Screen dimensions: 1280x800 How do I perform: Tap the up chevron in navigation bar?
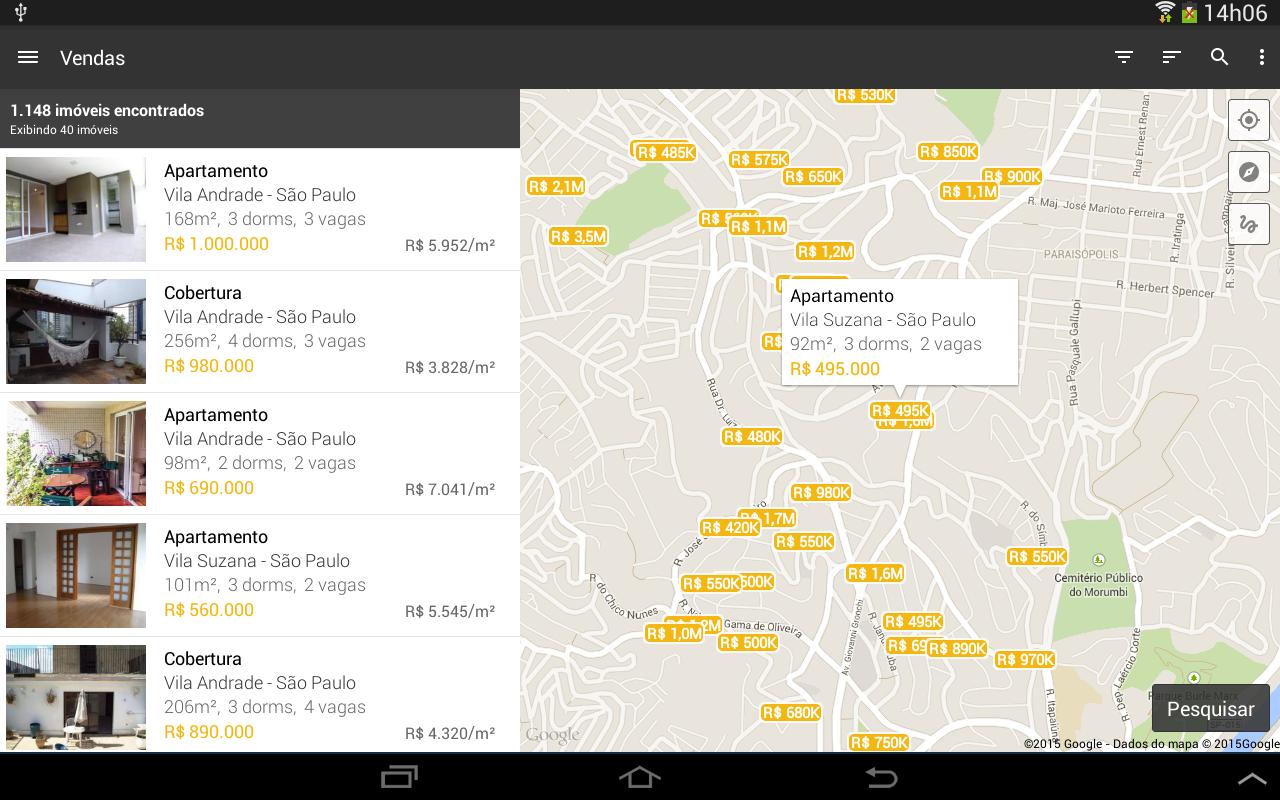(x=1251, y=778)
